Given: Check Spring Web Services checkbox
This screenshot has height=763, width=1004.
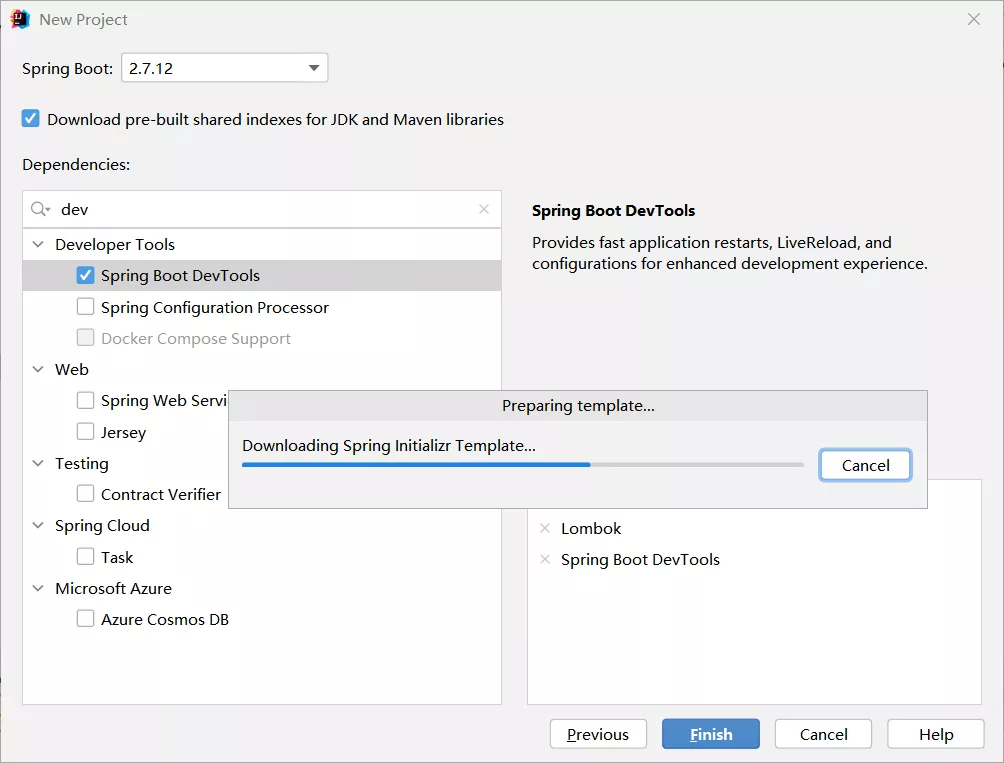Looking at the screenshot, I should (85, 400).
